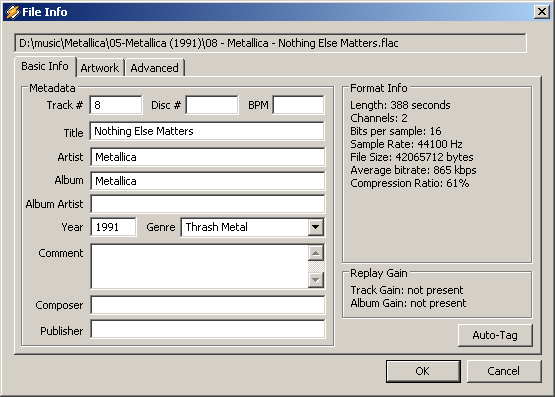This screenshot has width=555, height=397.
Task: Switch to the Basic Info tab
Action: click(45, 66)
